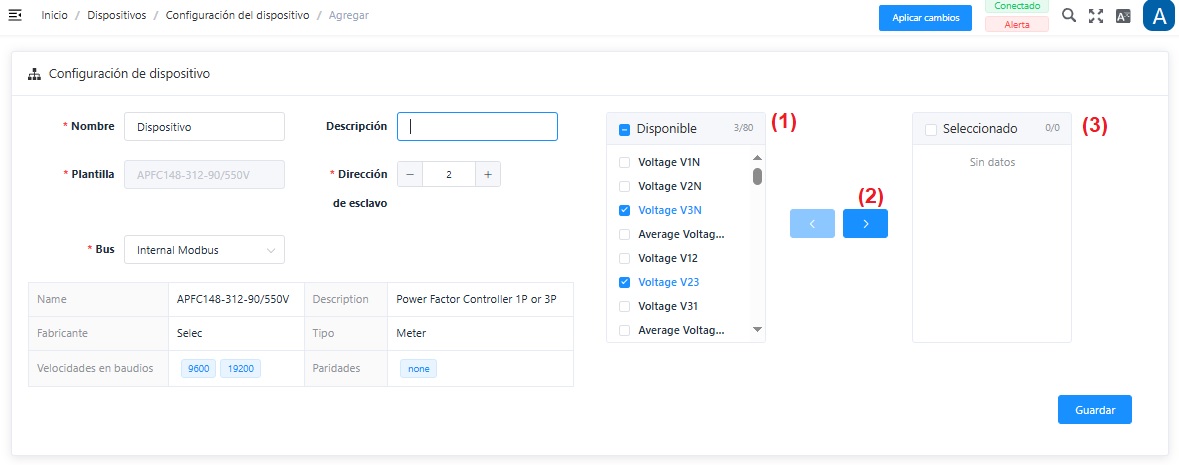
Task: Click the left transfer arrow button
Action: (812, 224)
